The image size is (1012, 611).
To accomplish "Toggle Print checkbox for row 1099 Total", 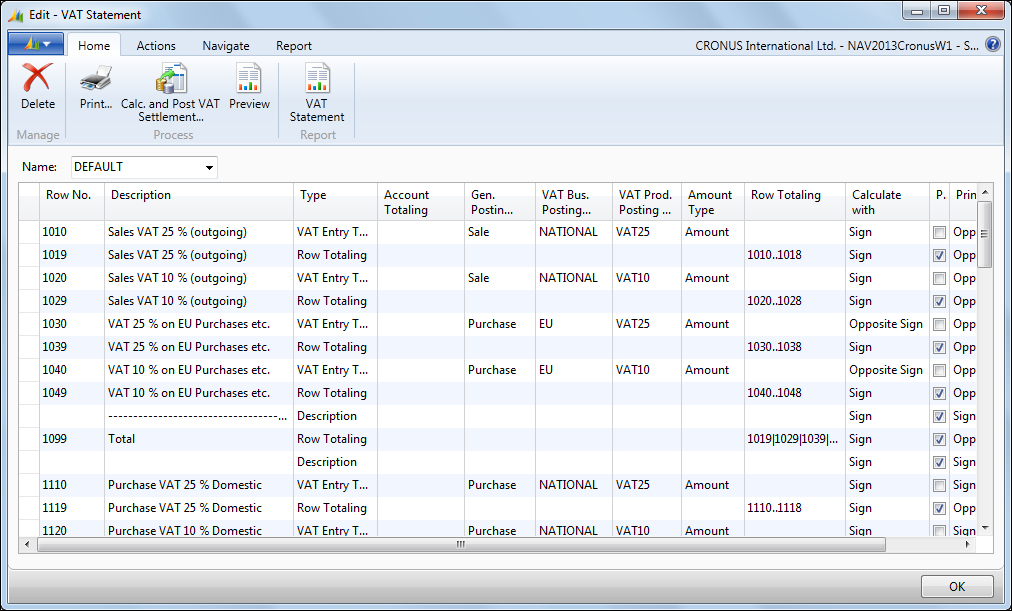I will click(939, 439).
